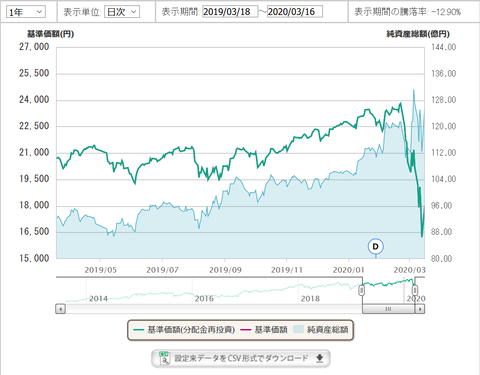Edit the end date 2020/03/16 field

click(x=295, y=12)
